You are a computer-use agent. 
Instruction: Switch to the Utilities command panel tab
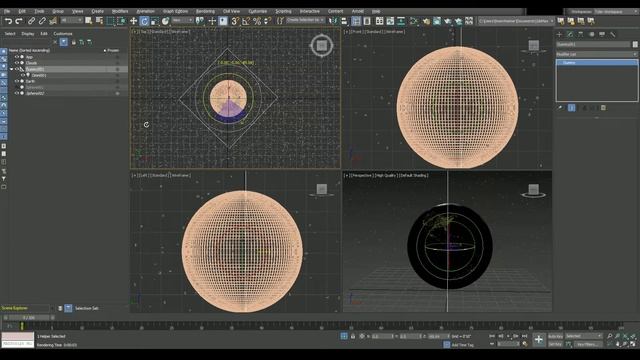(x=613, y=34)
